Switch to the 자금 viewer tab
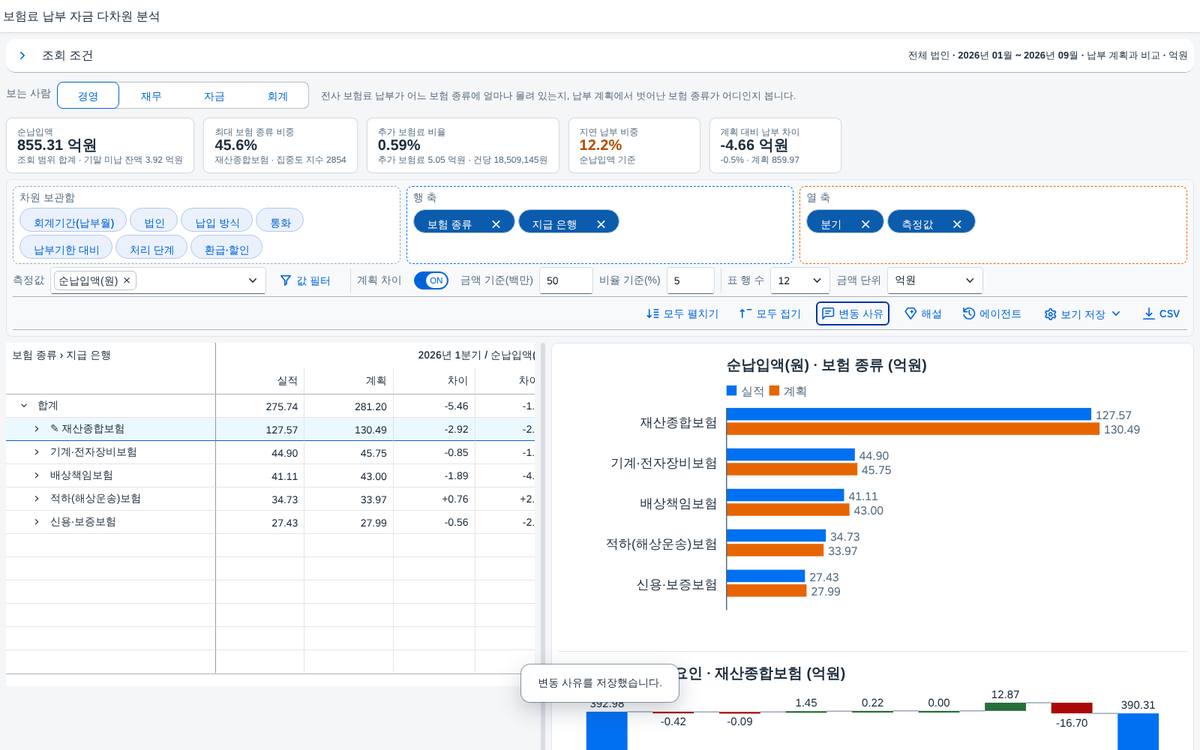 [214, 96]
